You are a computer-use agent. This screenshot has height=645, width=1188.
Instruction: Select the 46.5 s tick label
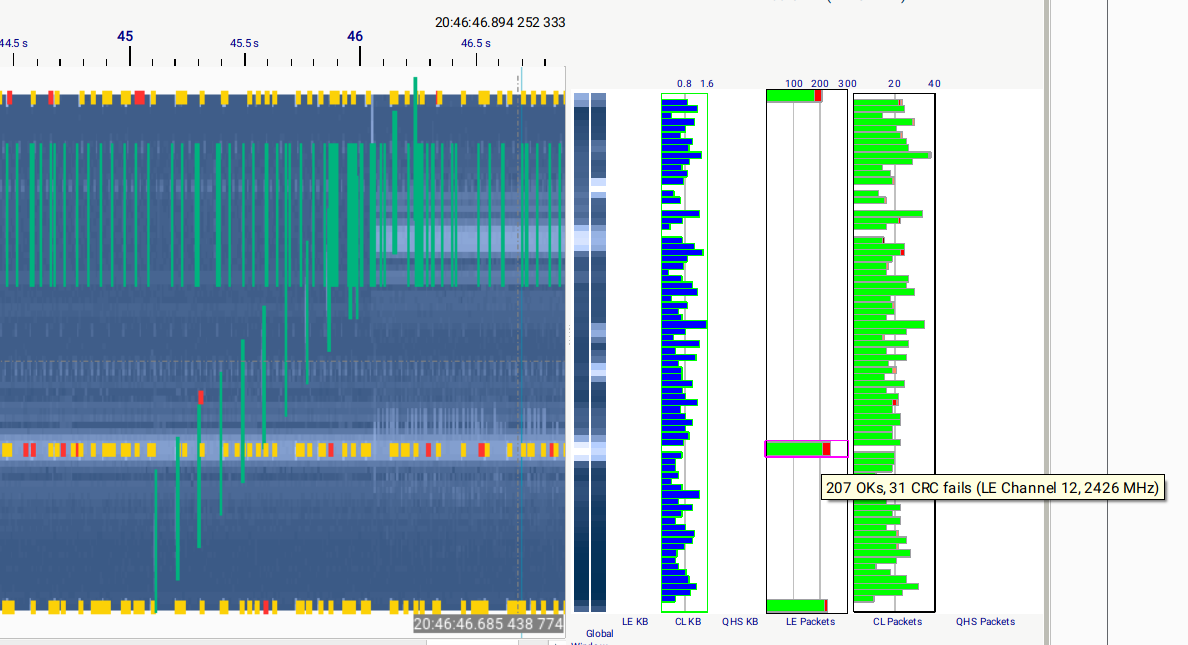pos(476,43)
